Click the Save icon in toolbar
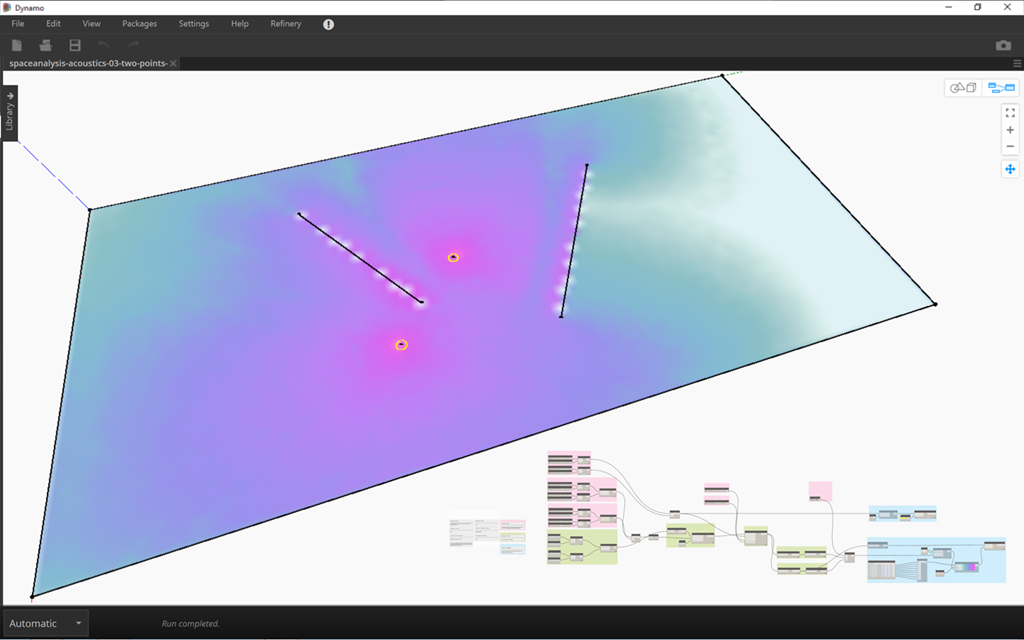This screenshot has height=640, width=1024. 75,45
